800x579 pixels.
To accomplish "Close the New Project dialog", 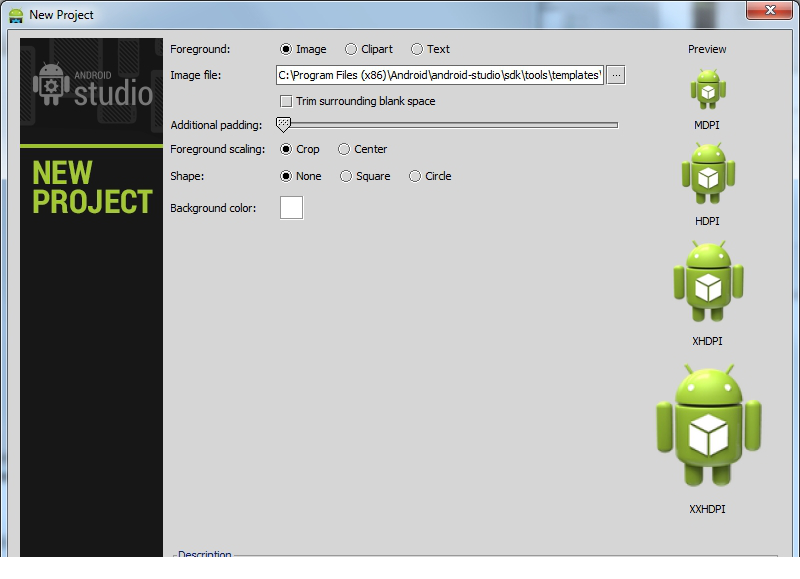I will tap(770, 10).
